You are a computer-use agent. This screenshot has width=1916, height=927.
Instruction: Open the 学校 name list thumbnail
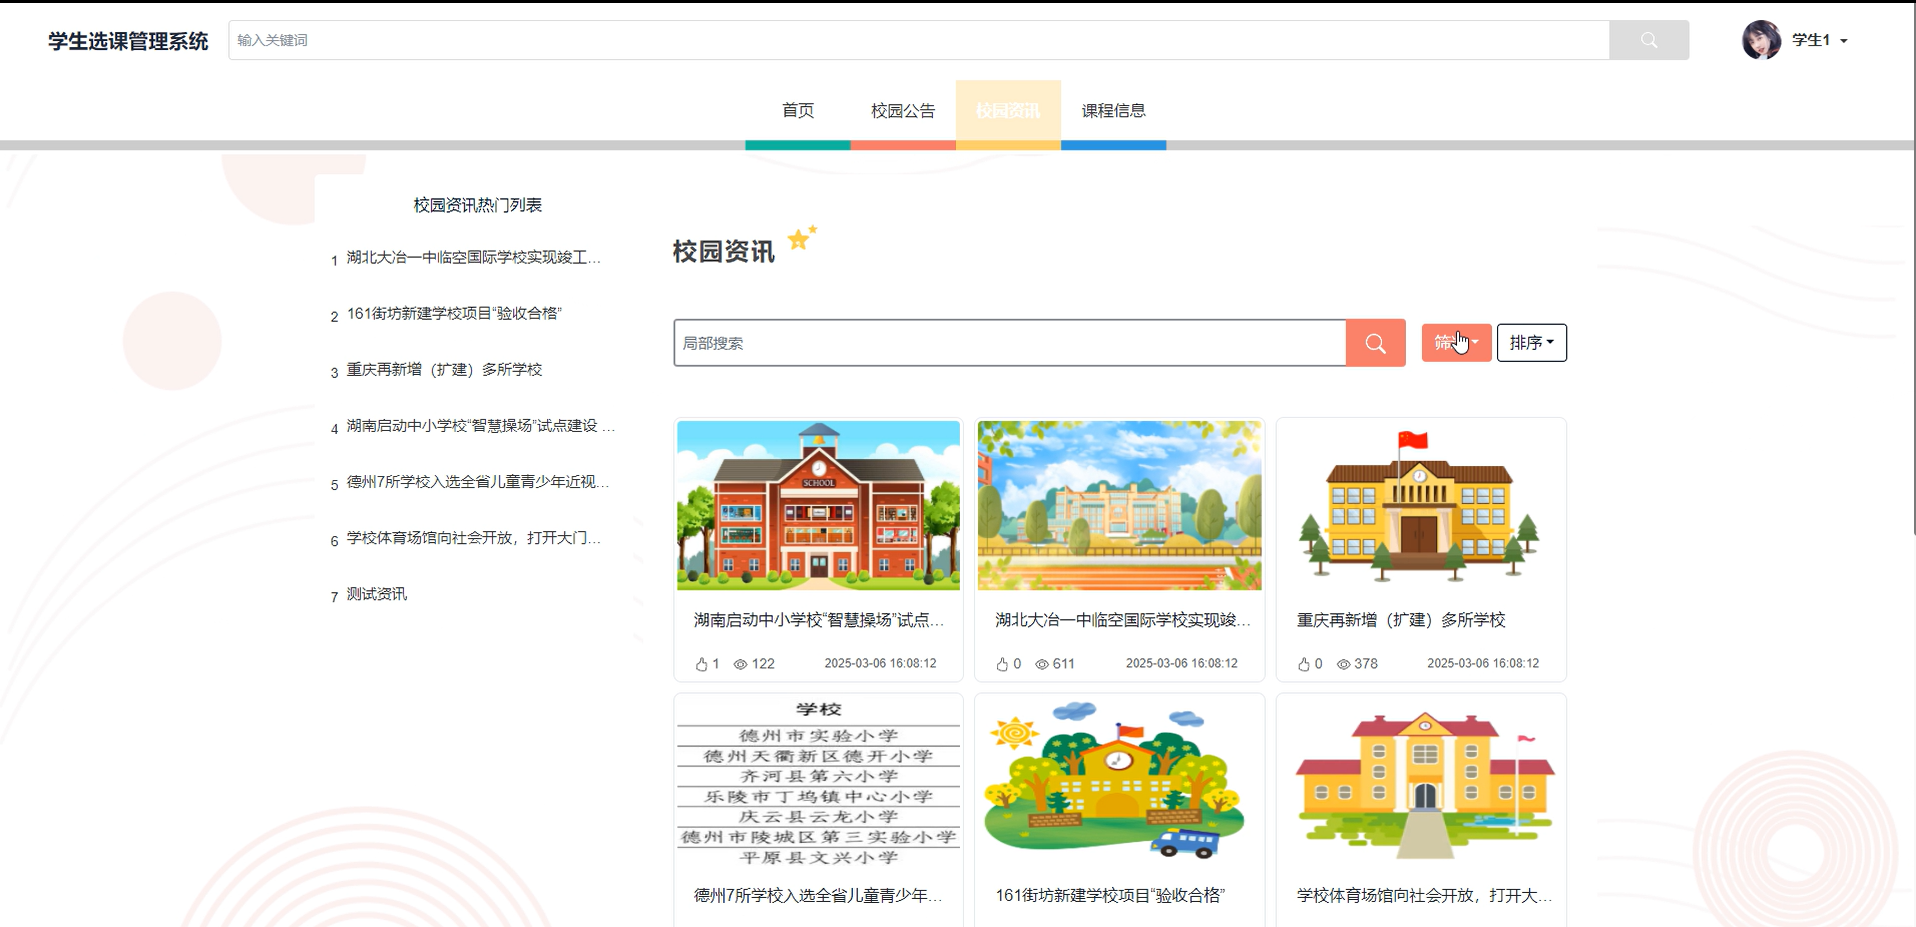point(818,781)
